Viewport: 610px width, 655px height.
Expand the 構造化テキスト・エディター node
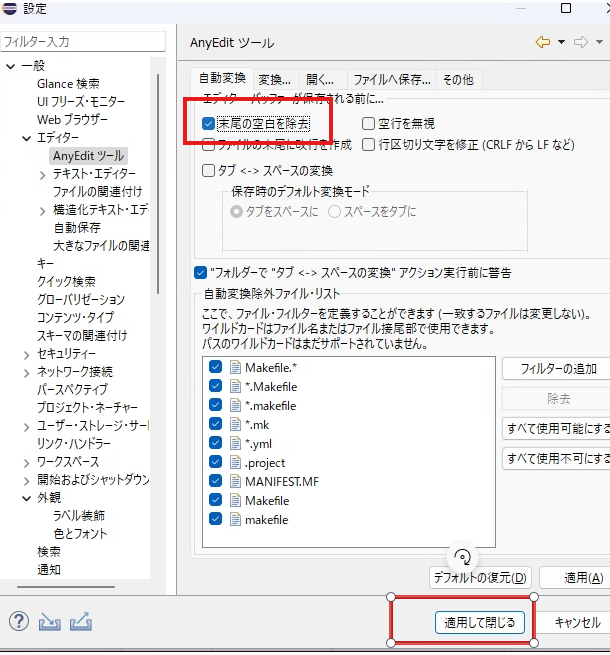pyautogui.click(x=42, y=211)
